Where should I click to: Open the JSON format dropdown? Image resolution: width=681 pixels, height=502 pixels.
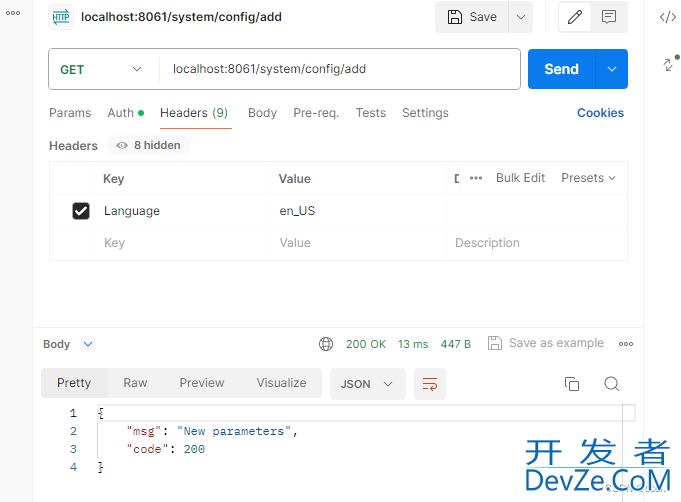click(367, 384)
